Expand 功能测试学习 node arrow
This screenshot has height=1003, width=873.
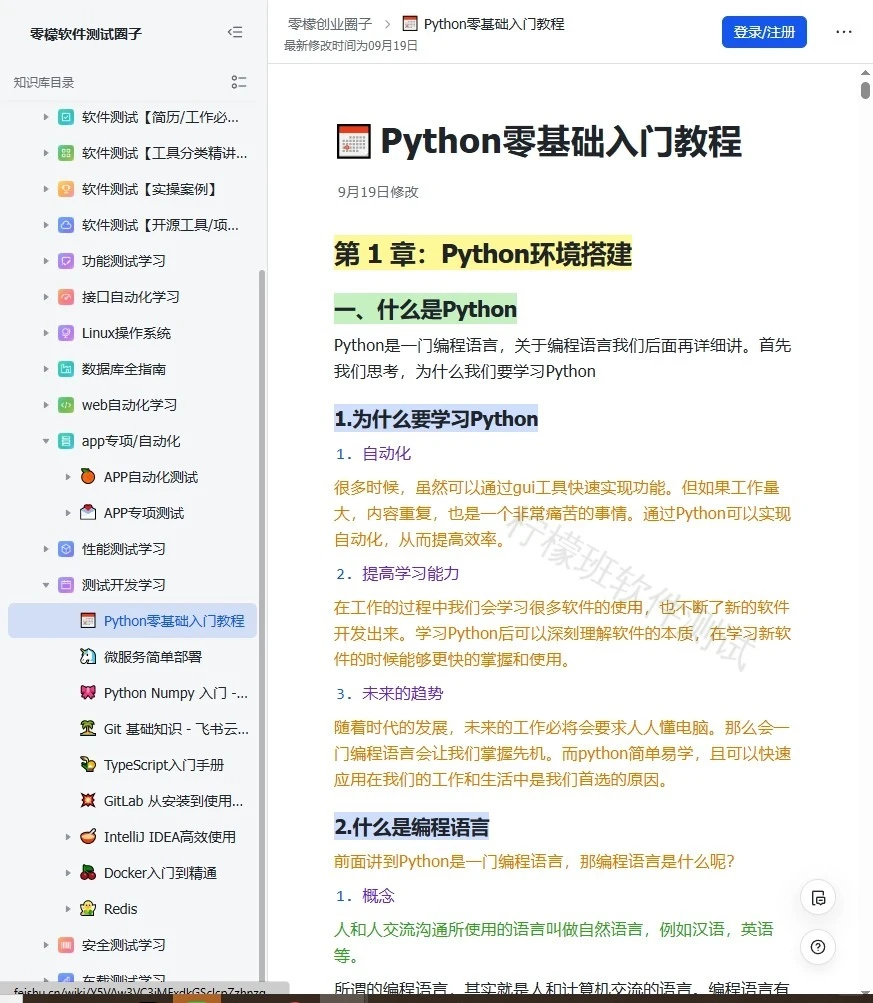coord(46,261)
